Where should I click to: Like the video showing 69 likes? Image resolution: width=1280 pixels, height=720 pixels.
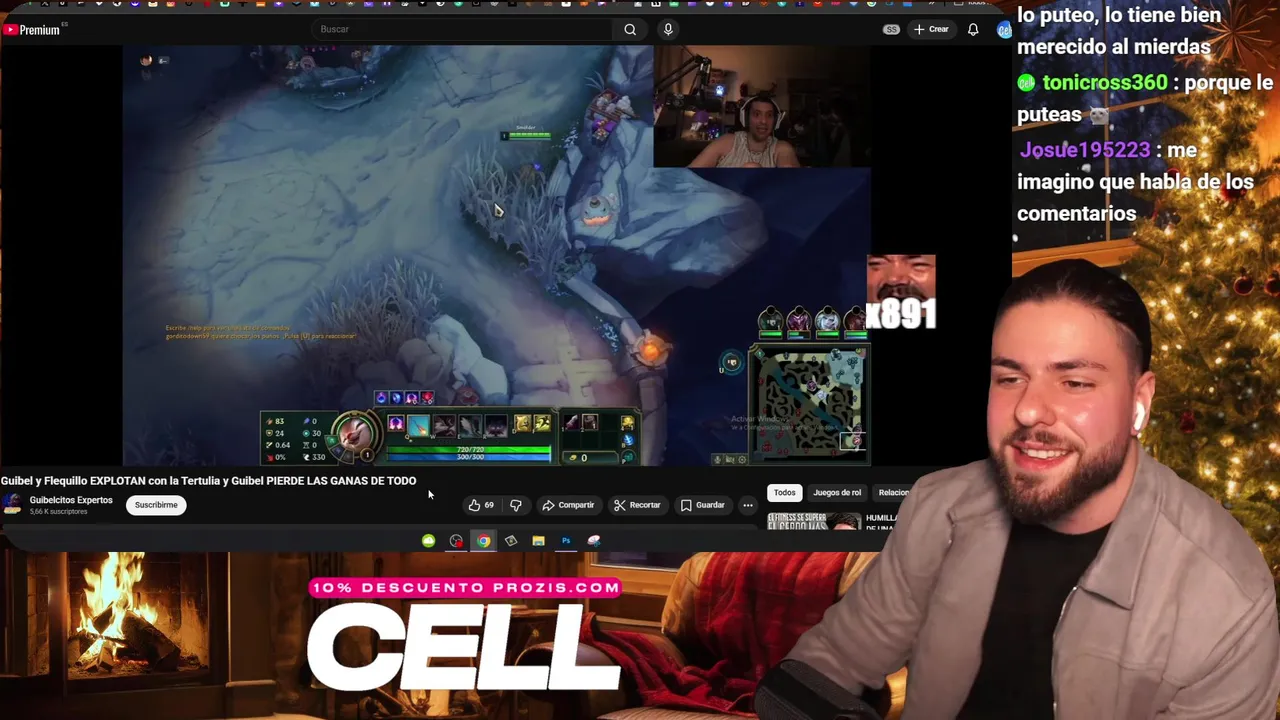coord(481,505)
